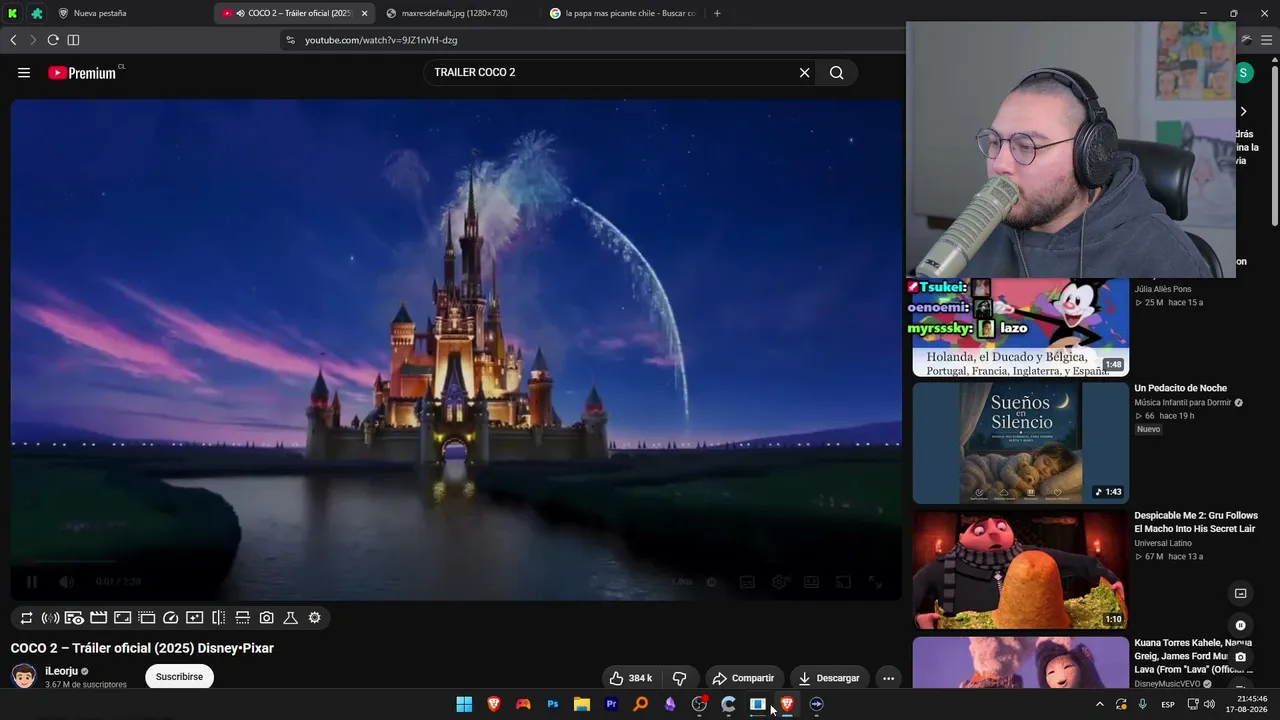Toggle subtitles in the video player
Image resolution: width=1280 pixels, height=720 pixels.
pyautogui.click(x=747, y=582)
